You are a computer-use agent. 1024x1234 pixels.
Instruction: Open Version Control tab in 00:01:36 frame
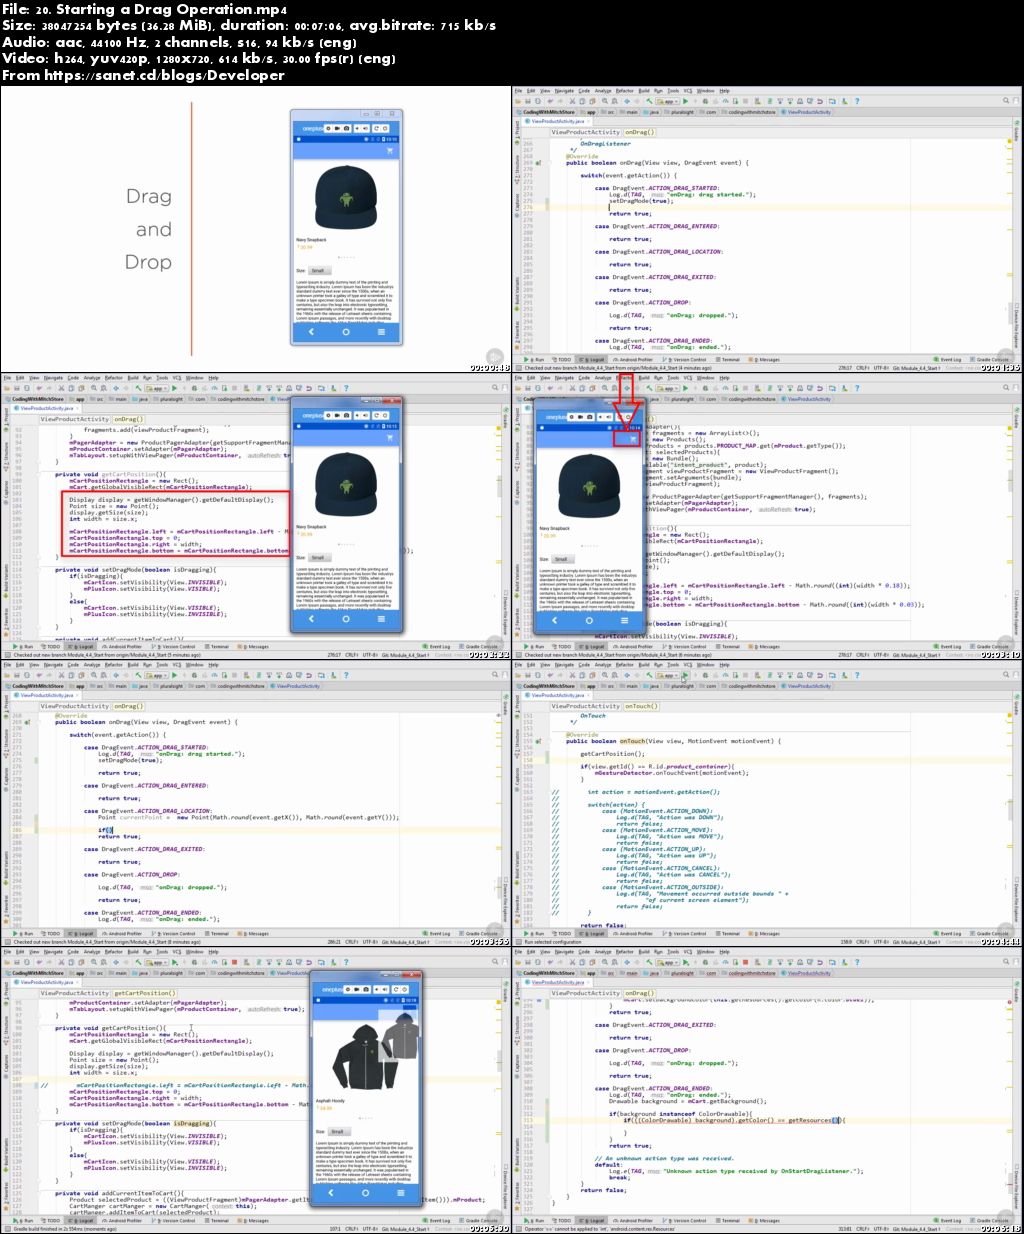684,359
